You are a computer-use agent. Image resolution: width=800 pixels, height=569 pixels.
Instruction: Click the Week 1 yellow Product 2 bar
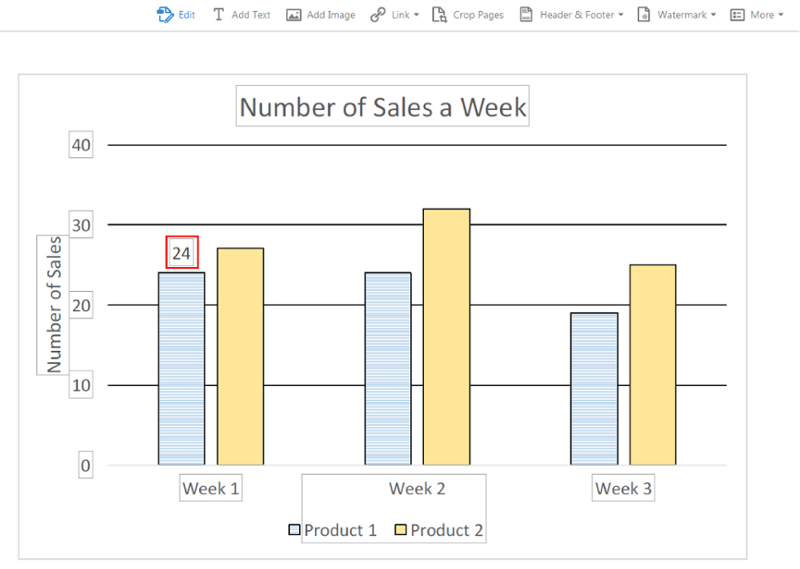[x=240, y=356]
